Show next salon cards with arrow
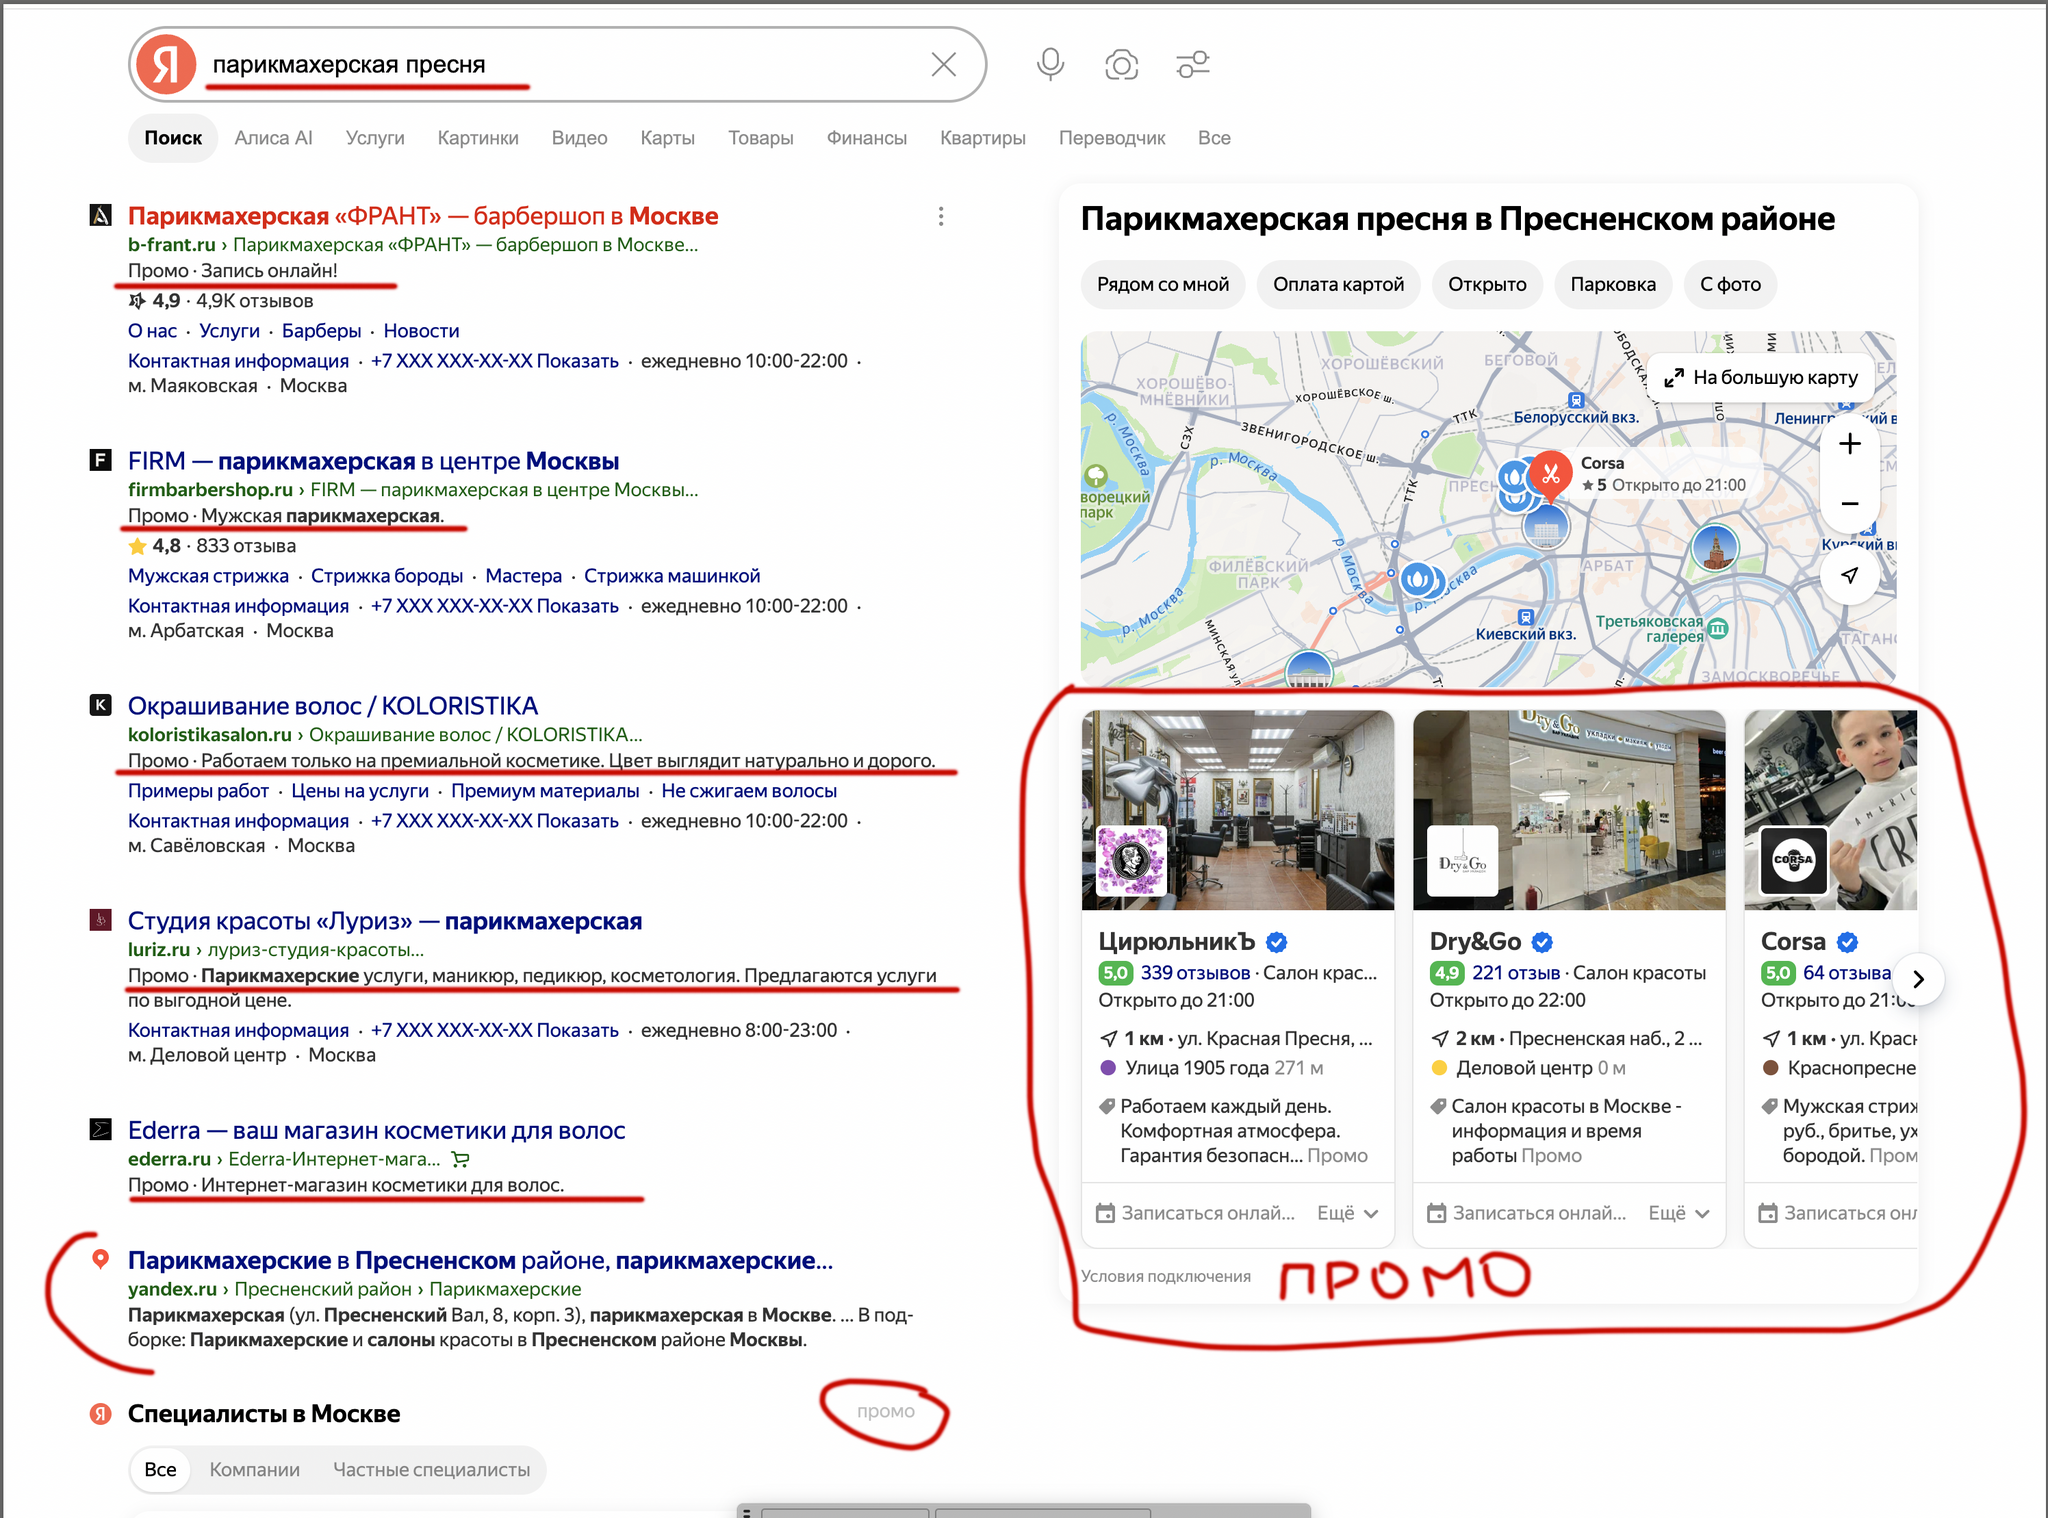 1917,979
